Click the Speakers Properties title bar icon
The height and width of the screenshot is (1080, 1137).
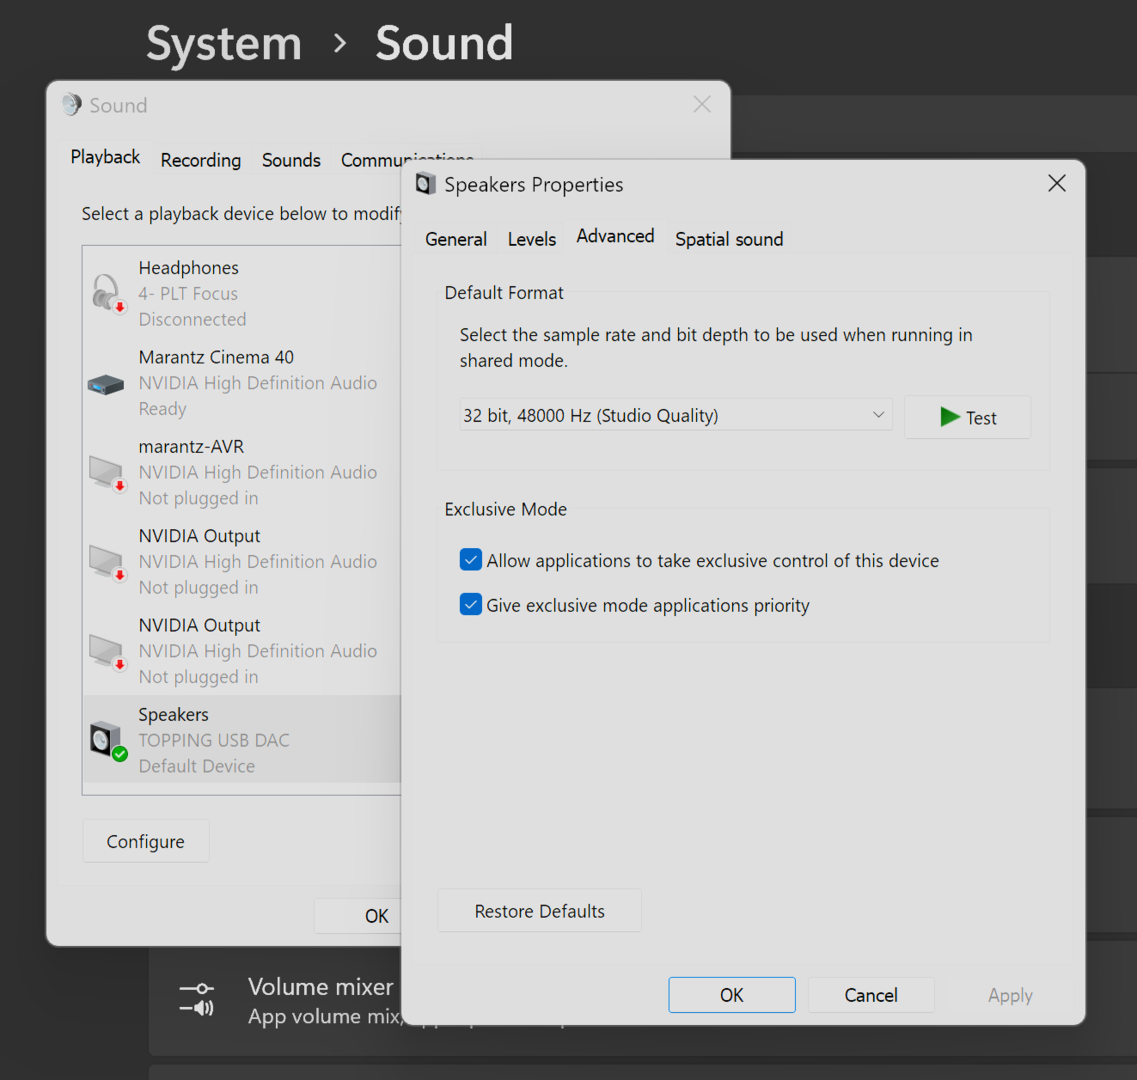coord(426,184)
